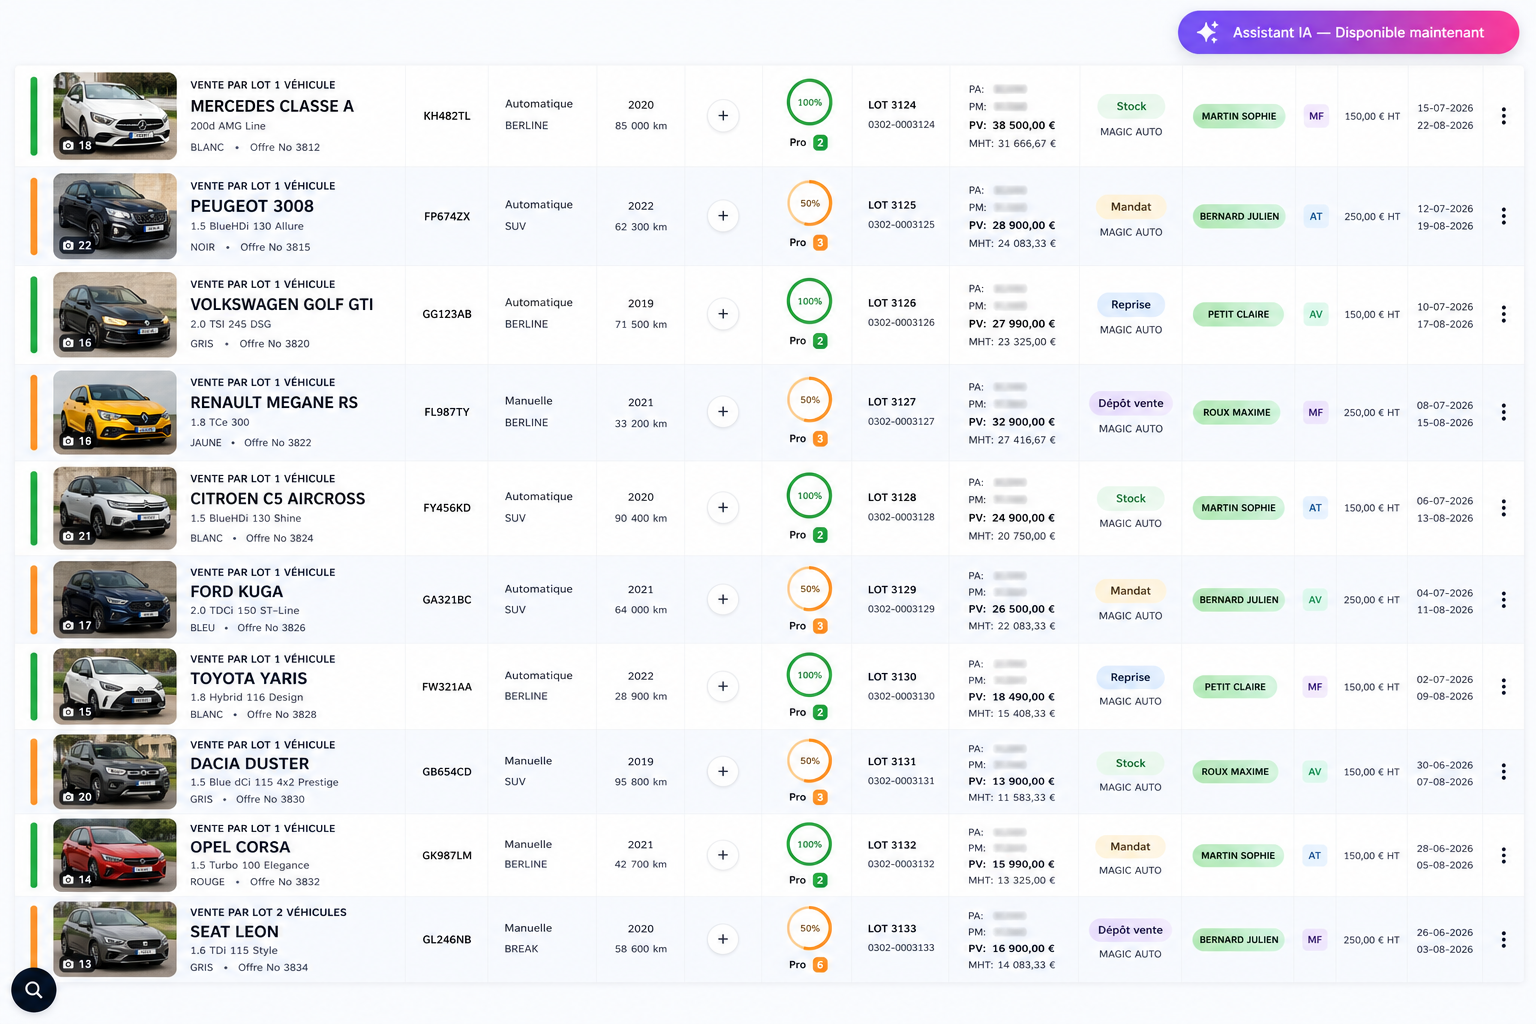Select the Dépôt vente tag on Megane RS row
Viewport: 1536px width, 1024px height.
(1131, 404)
